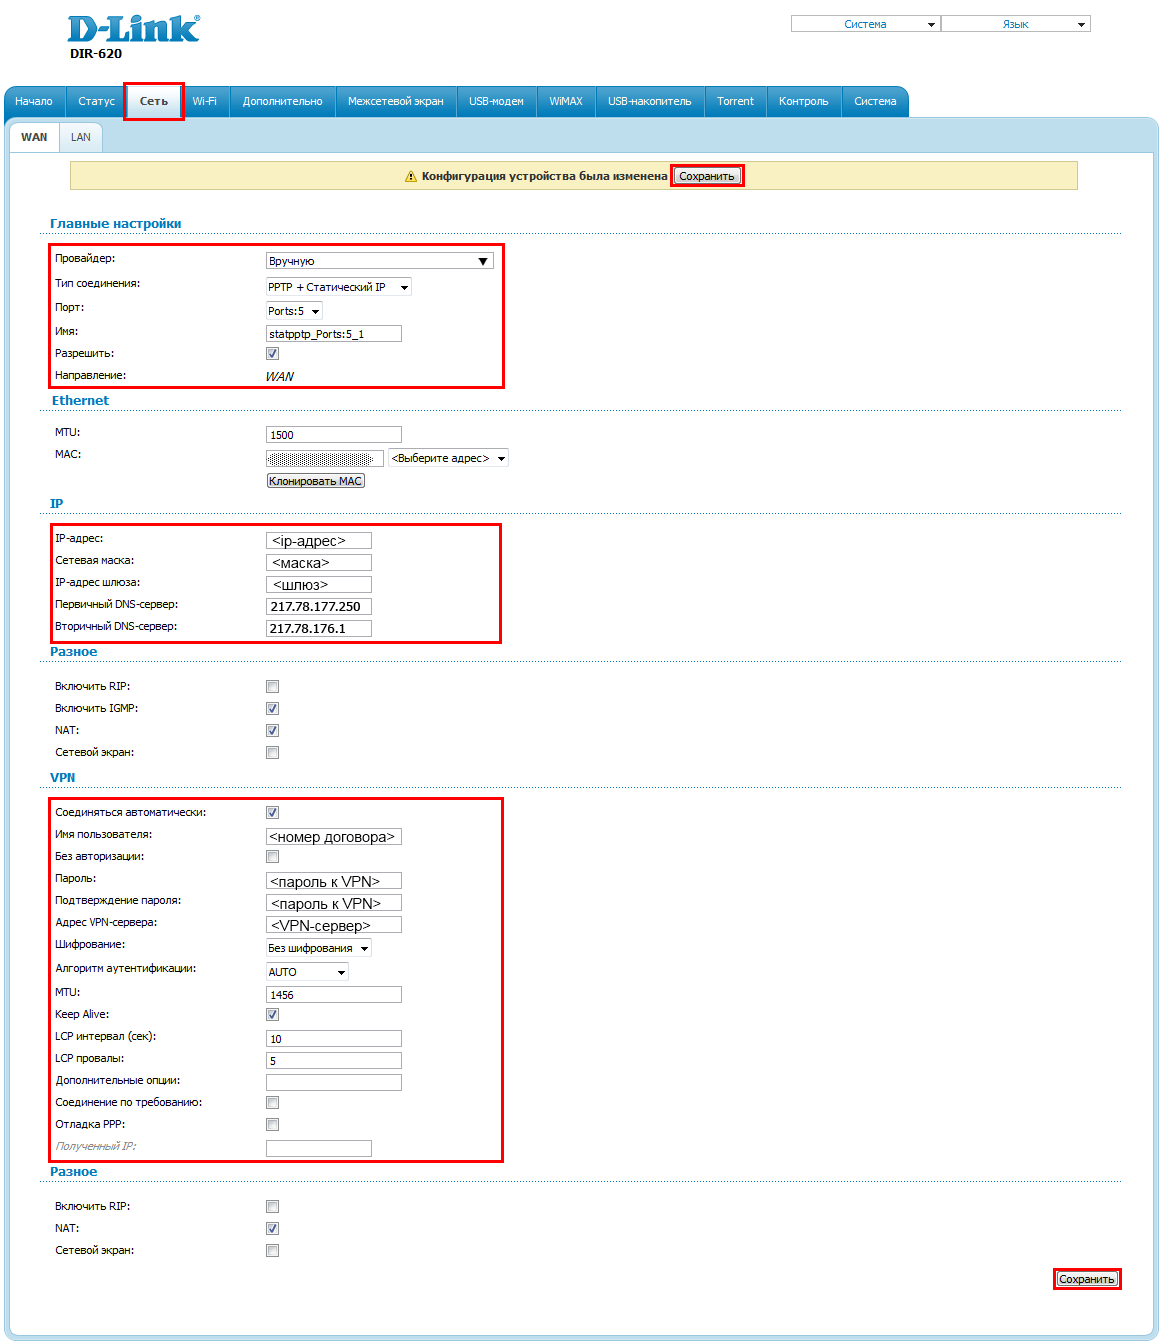Open the Межсетевой экран tab

pyautogui.click(x=395, y=101)
